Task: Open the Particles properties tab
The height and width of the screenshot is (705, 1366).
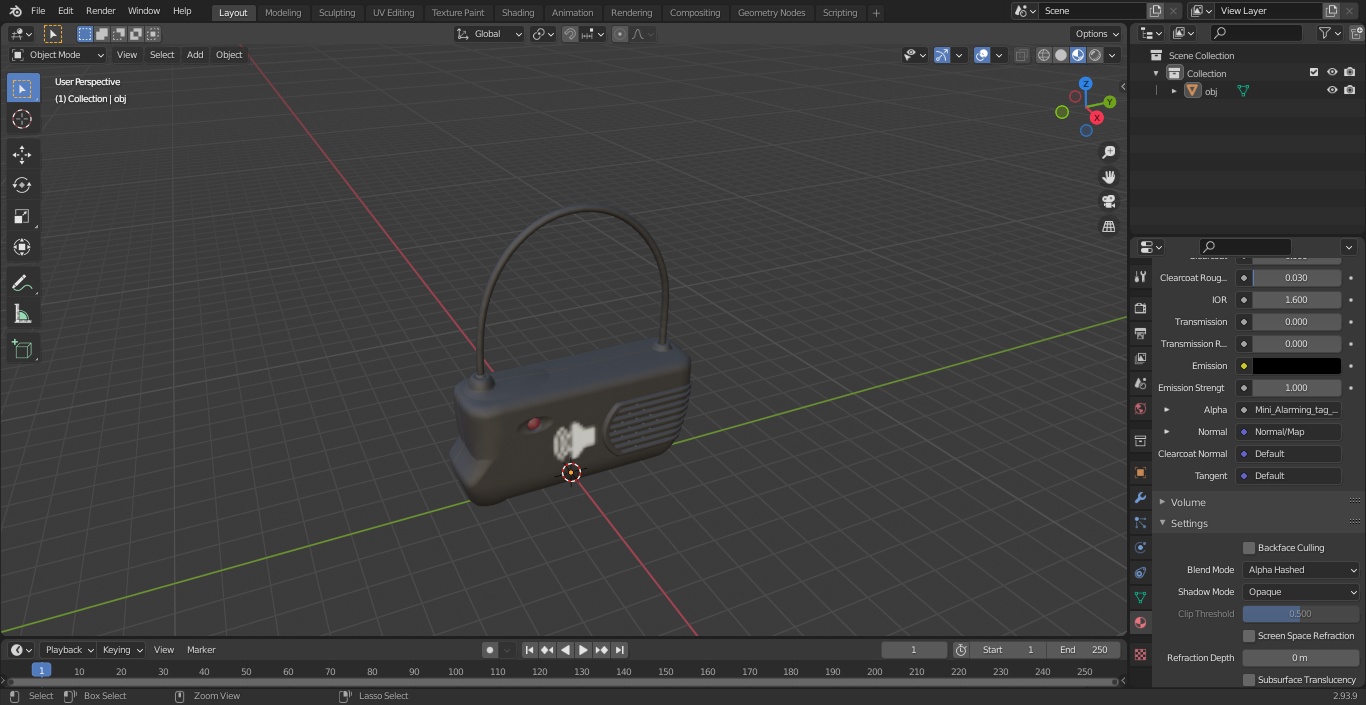Action: click(x=1140, y=522)
